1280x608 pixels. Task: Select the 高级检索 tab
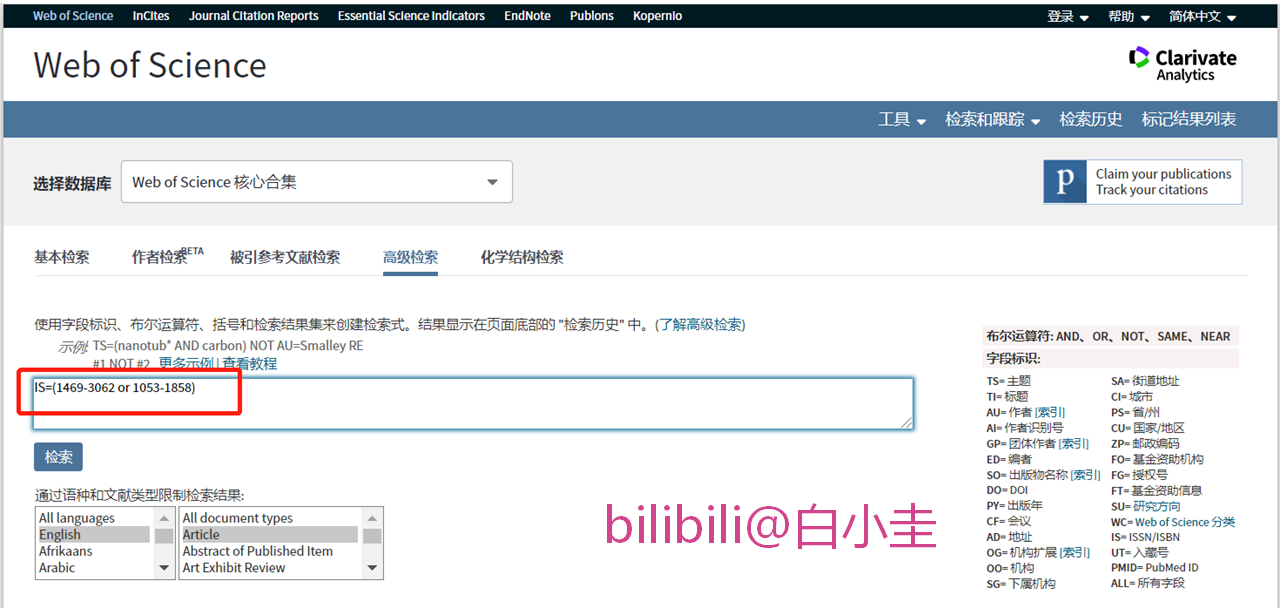[x=410, y=257]
